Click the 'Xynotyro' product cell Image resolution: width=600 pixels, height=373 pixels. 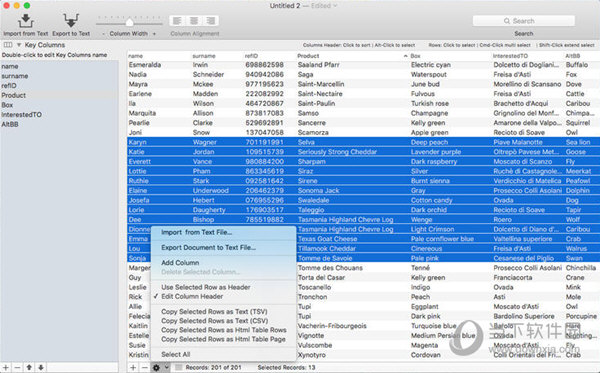pos(311,355)
